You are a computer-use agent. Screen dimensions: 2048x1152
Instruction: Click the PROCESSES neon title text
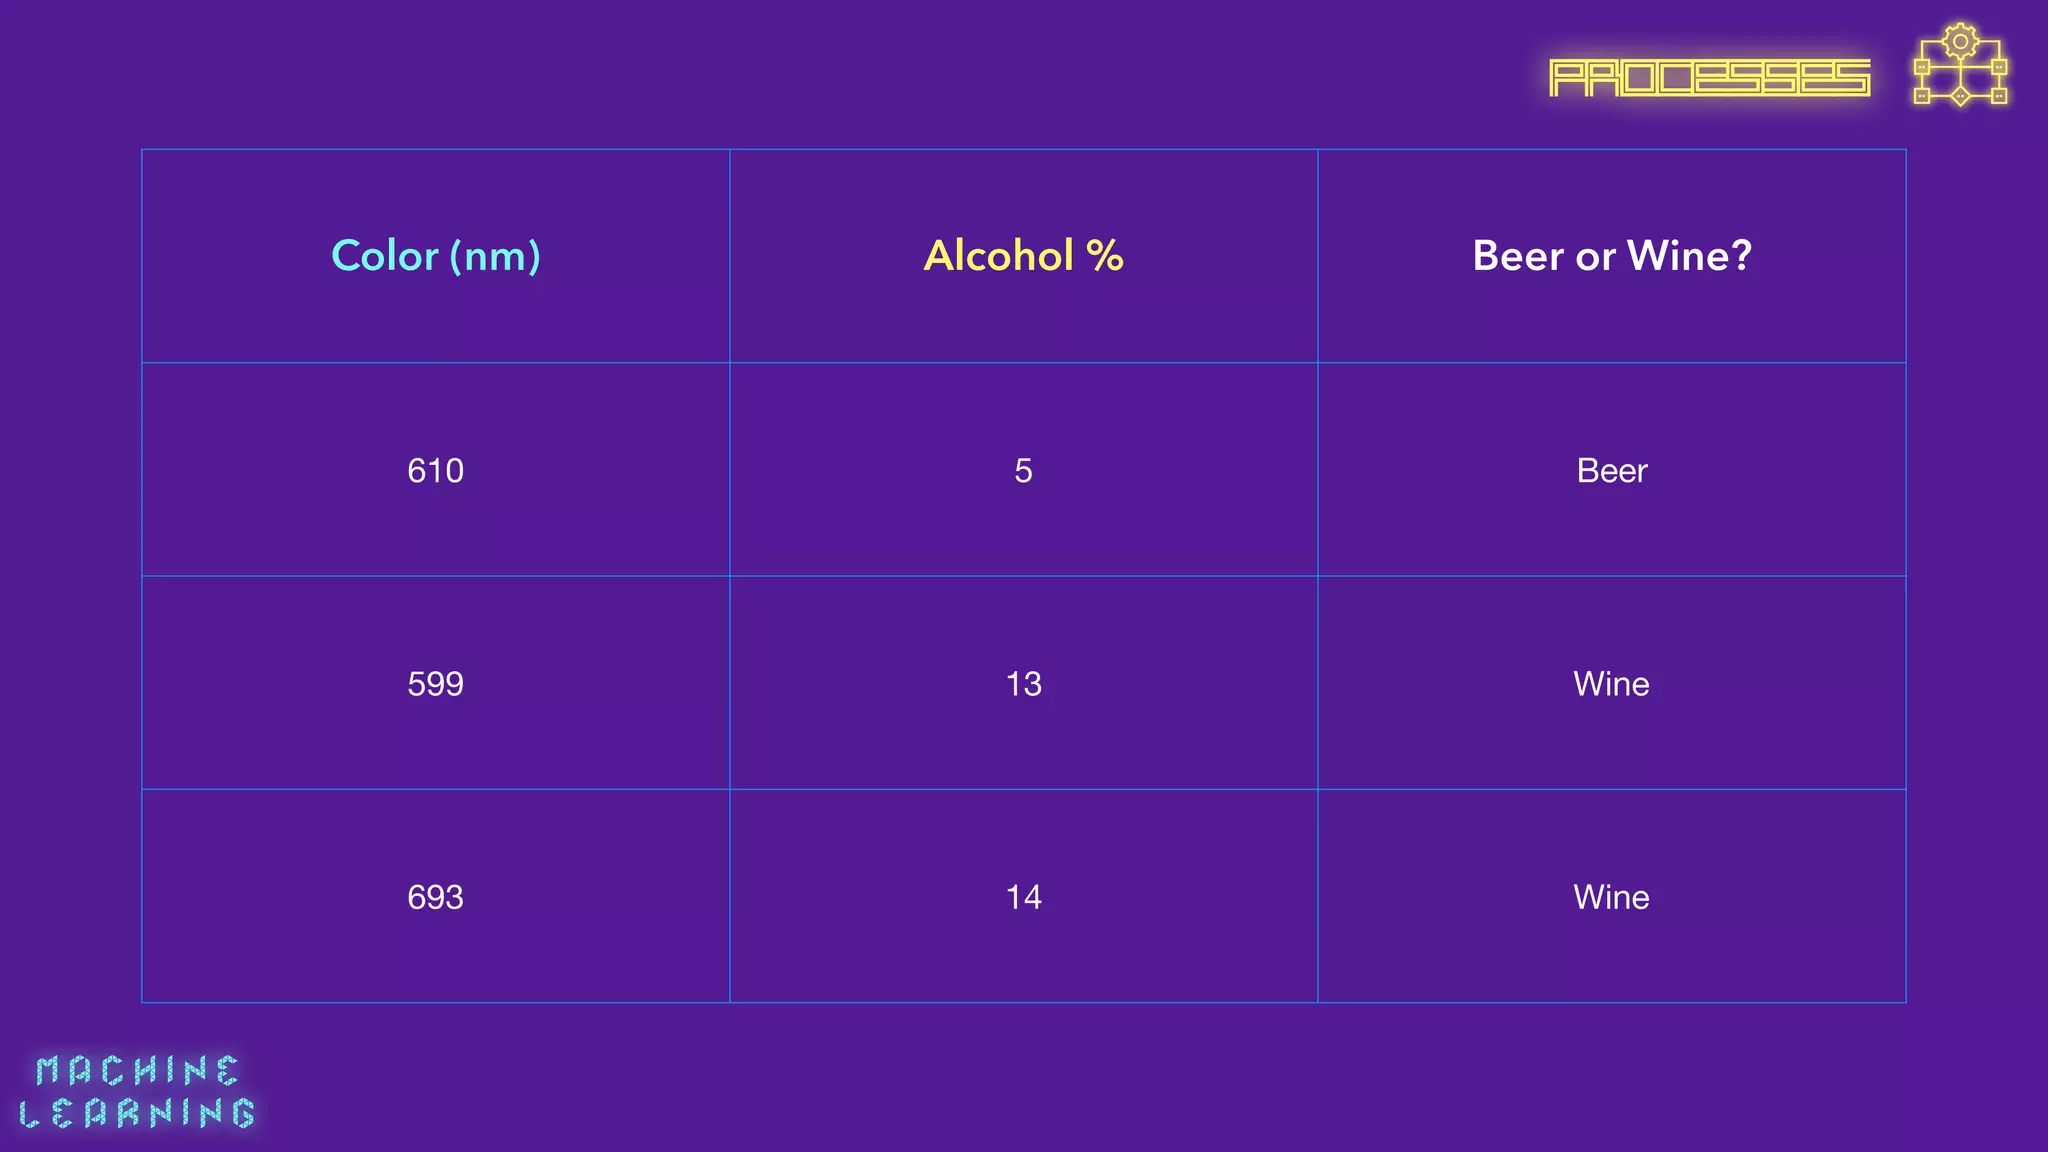click(1709, 78)
